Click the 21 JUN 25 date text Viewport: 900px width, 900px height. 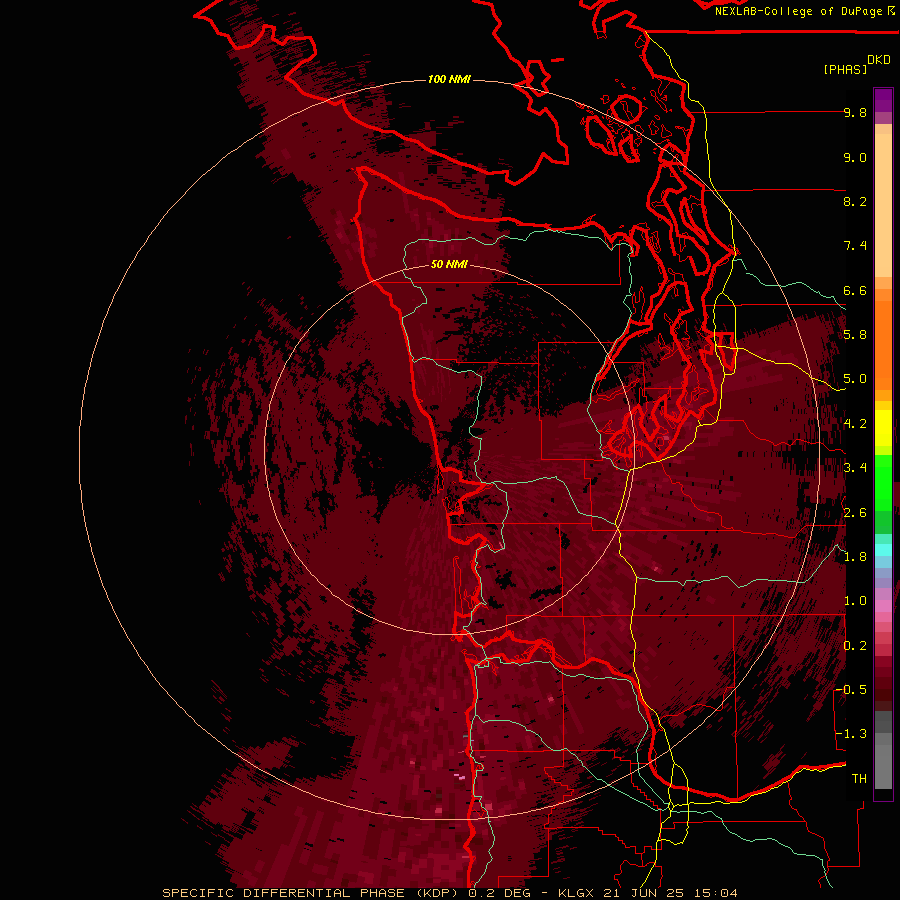[x=645, y=893]
